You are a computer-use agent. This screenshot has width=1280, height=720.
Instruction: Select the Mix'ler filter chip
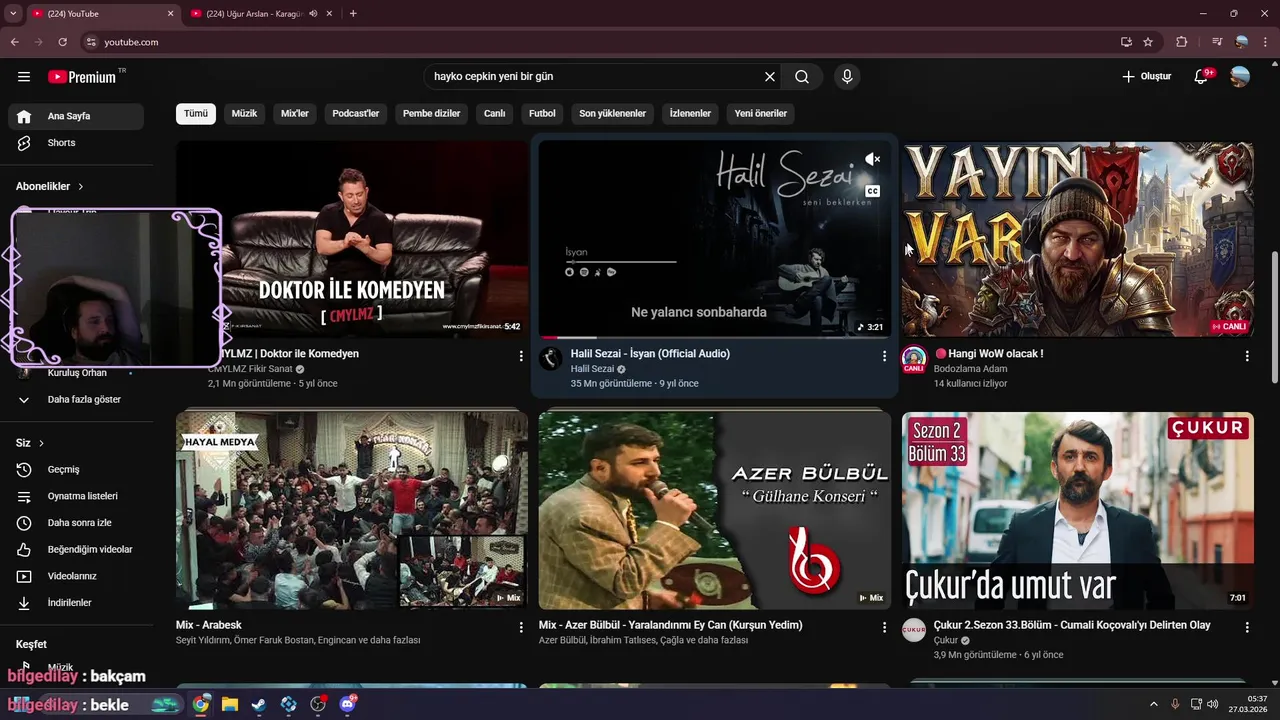[295, 113]
